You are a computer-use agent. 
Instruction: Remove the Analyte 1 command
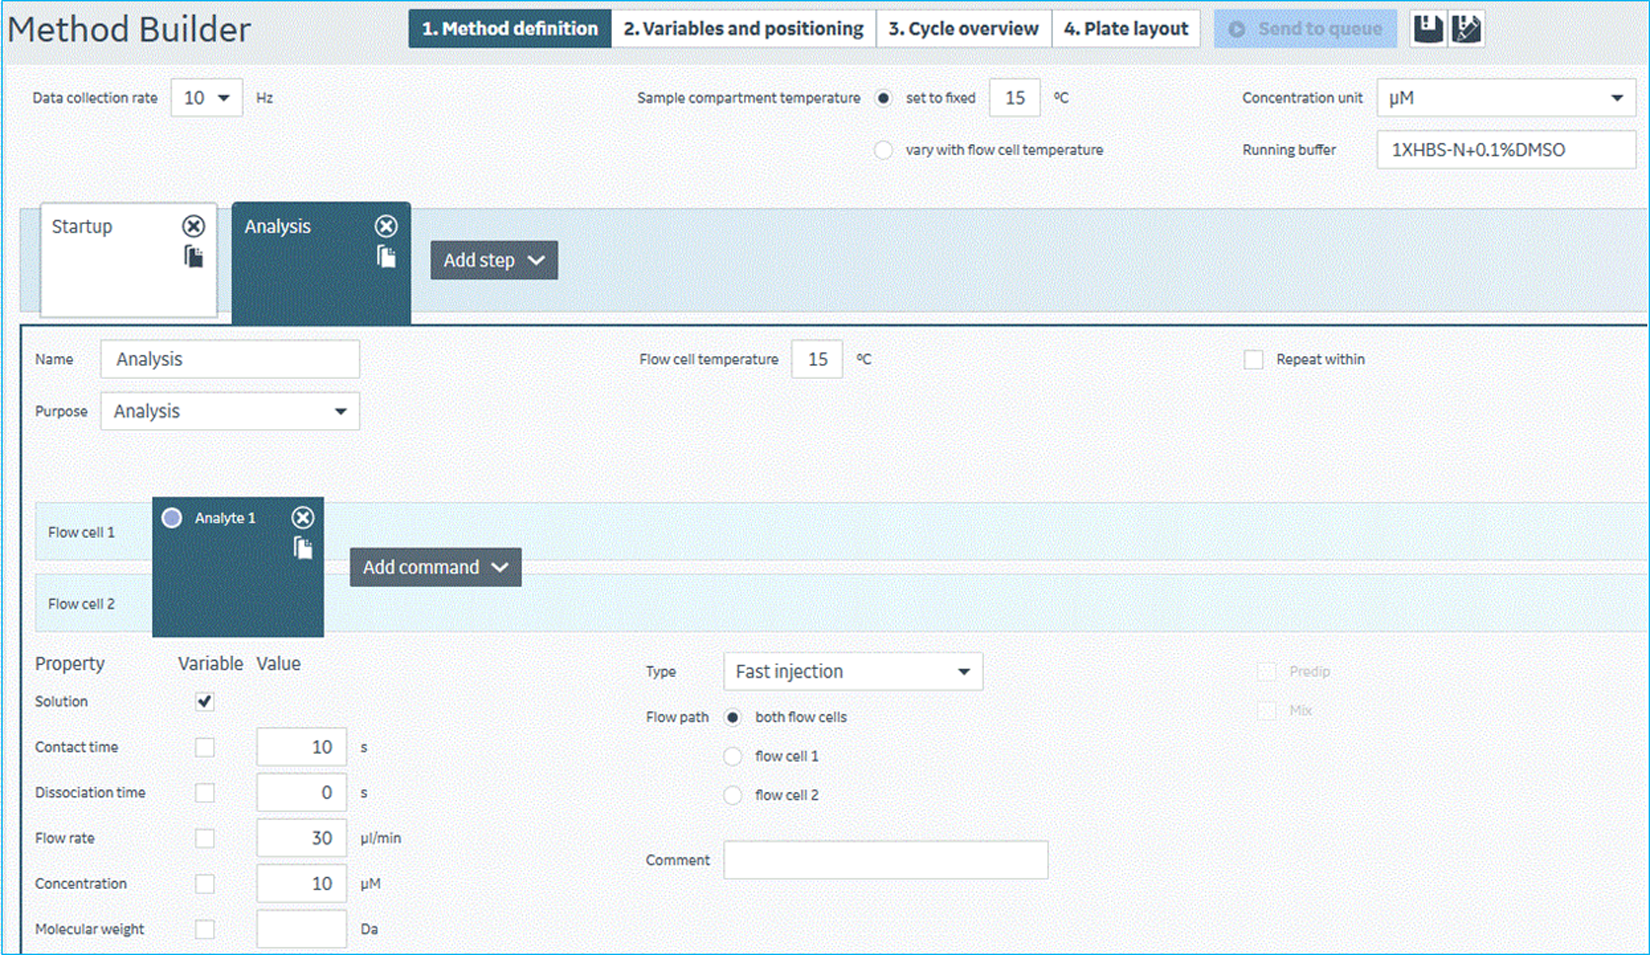pyautogui.click(x=302, y=517)
